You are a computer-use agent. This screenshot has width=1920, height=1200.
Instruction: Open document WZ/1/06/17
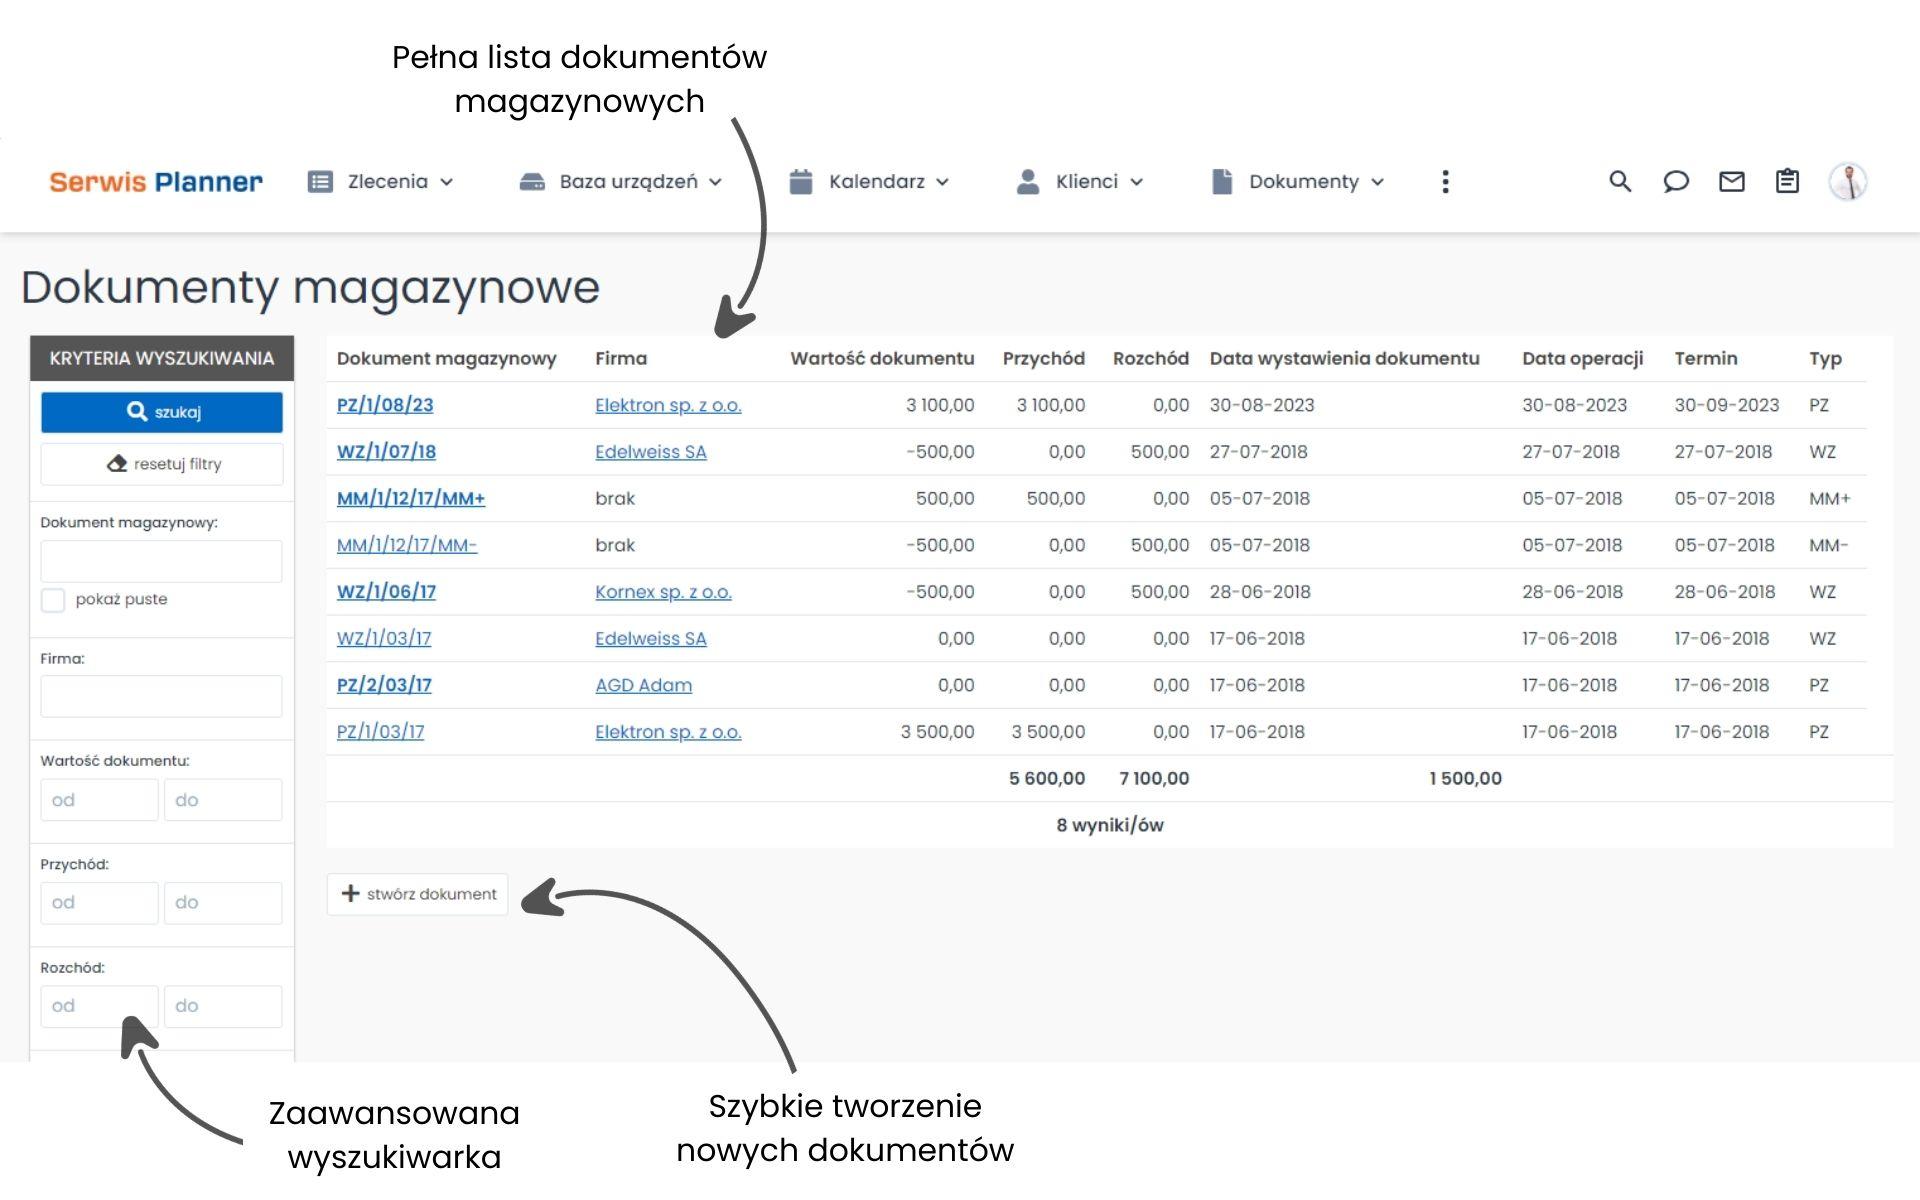coord(386,592)
